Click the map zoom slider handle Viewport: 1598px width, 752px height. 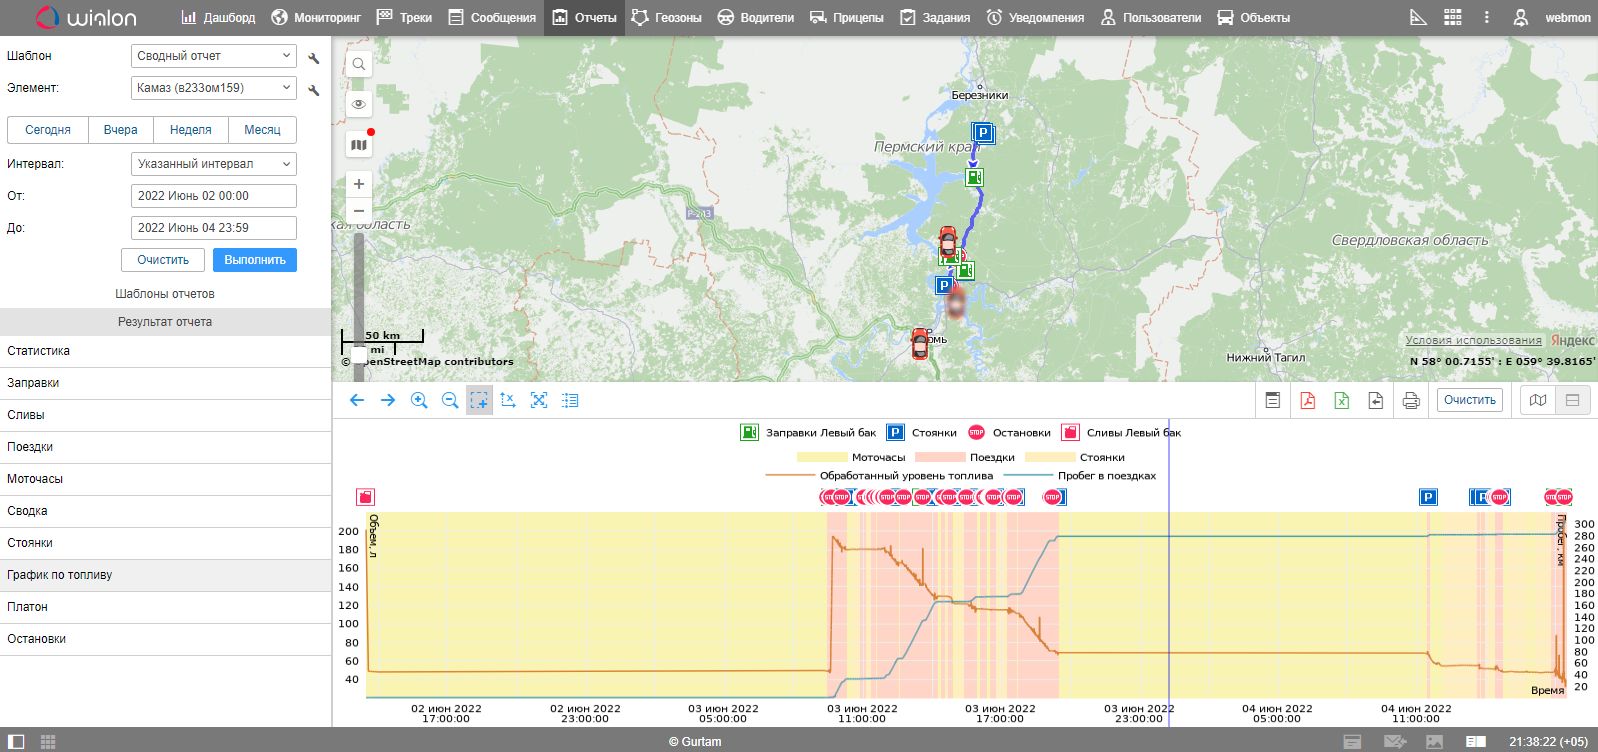point(359,355)
